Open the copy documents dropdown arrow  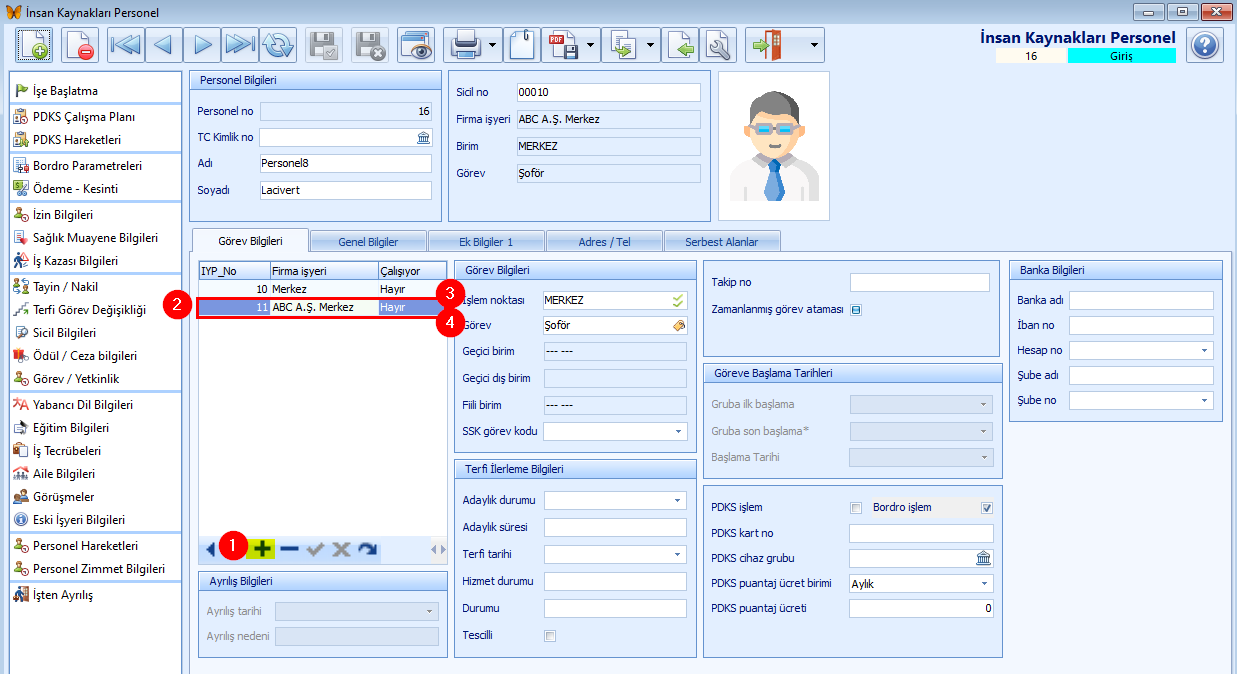pyautogui.click(x=651, y=45)
